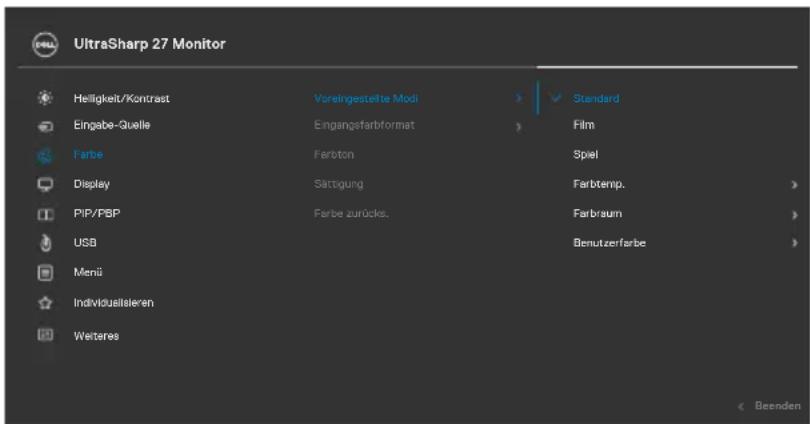Open the Eingabe-Quelle menu

tap(112, 125)
